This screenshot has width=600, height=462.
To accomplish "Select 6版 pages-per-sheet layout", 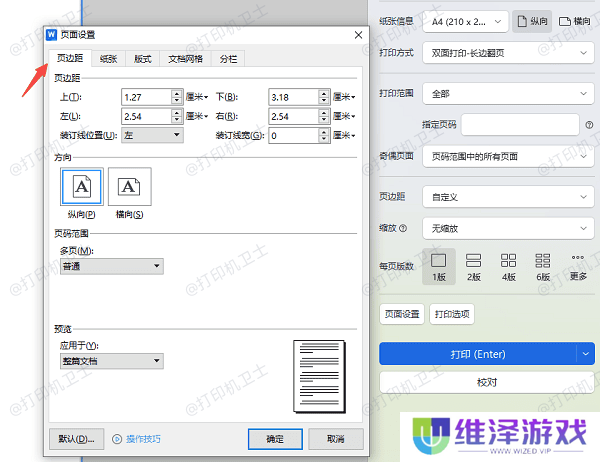I will coord(543,267).
